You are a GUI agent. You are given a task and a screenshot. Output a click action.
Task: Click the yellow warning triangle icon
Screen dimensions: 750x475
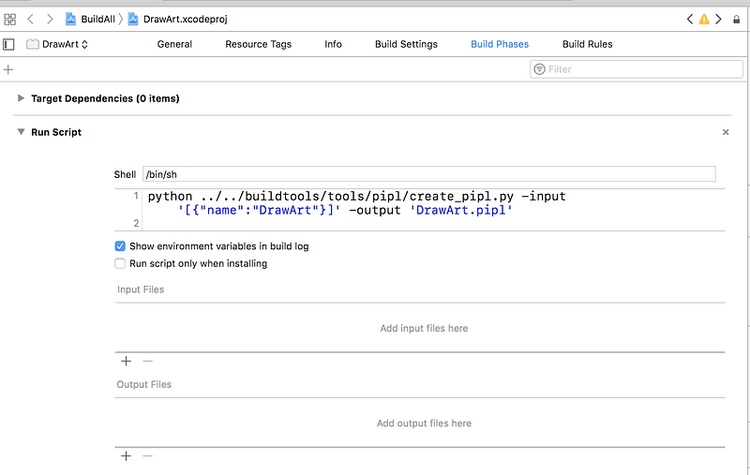(704, 19)
